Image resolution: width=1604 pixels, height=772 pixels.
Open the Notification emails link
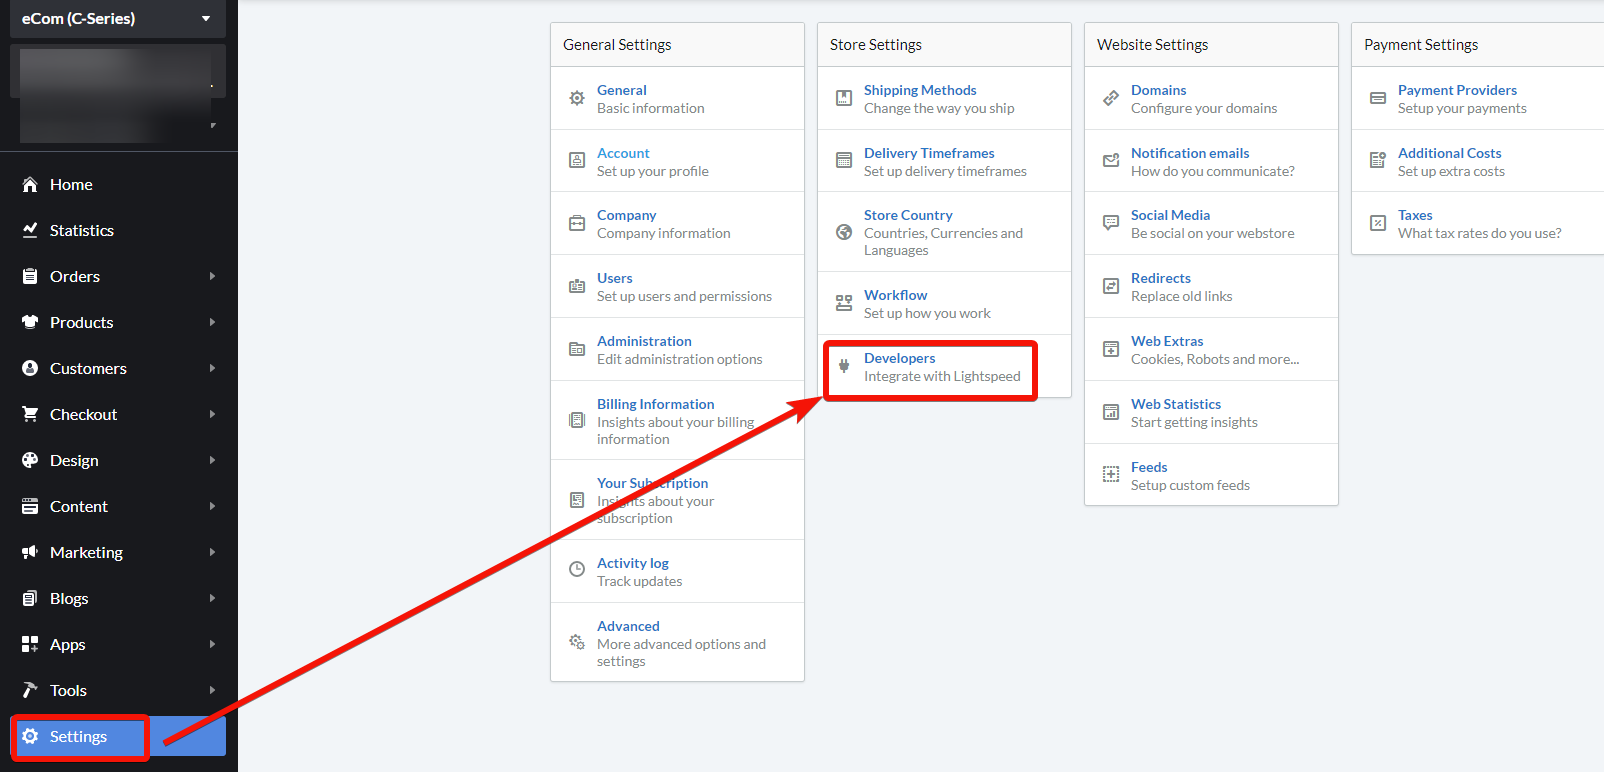(x=1190, y=153)
